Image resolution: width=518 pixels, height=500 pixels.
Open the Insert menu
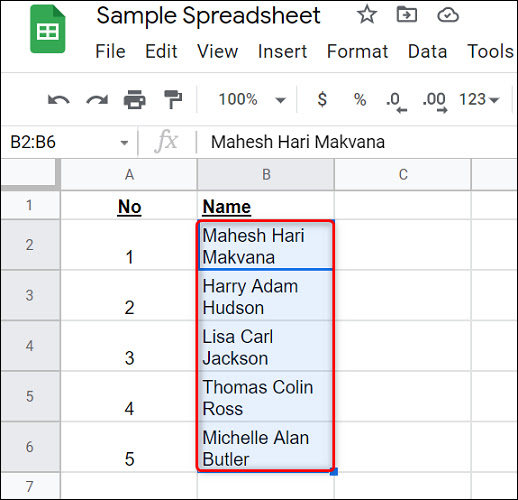282,51
